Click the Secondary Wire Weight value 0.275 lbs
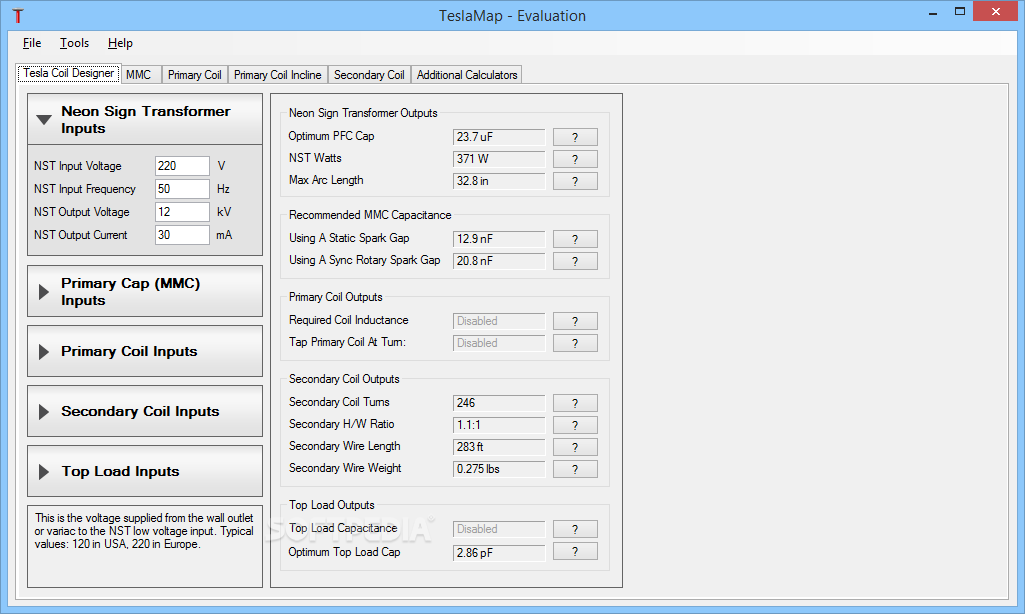Screen dimensions: 1025x614 point(499,469)
